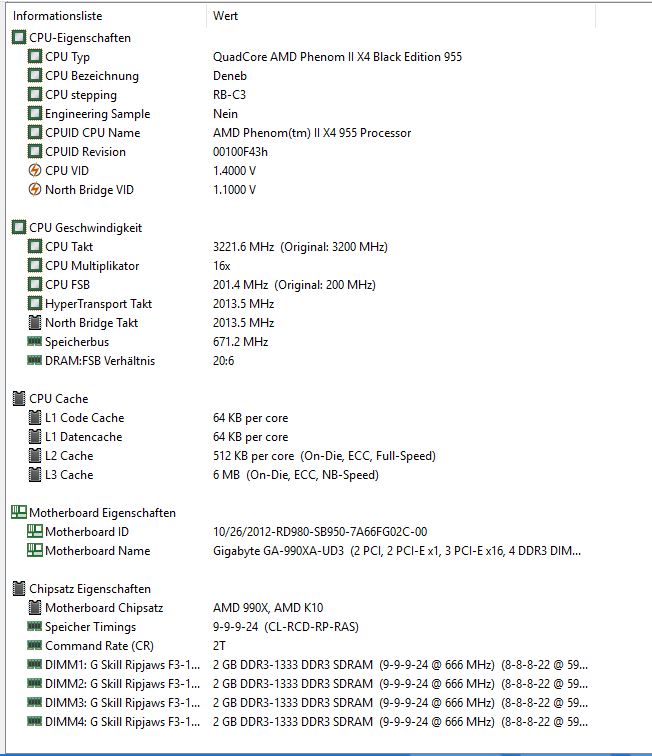Click the lightning icon for North Bridge VID

pos(35,189)
